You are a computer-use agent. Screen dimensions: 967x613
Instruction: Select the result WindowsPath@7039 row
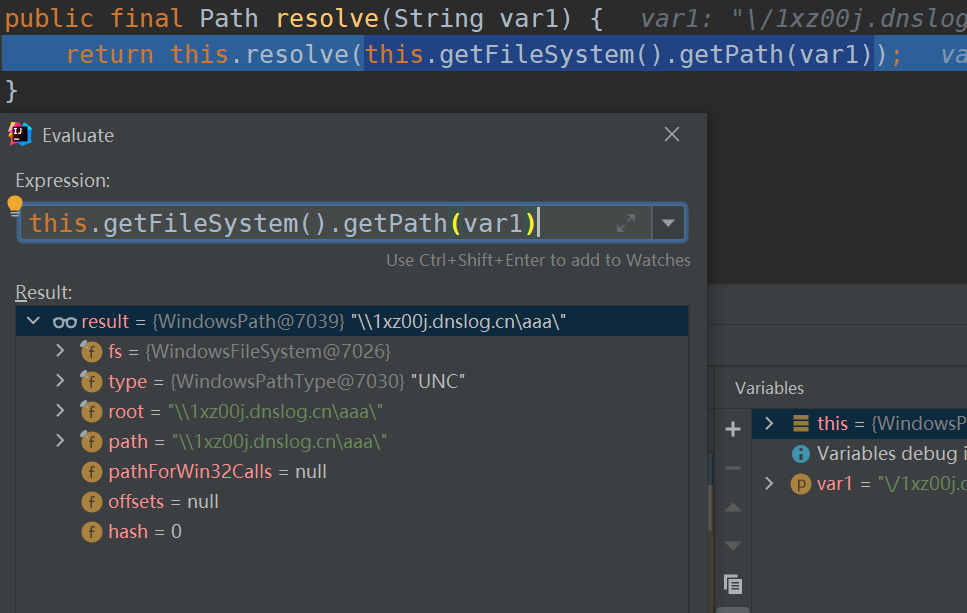(352, 321)
